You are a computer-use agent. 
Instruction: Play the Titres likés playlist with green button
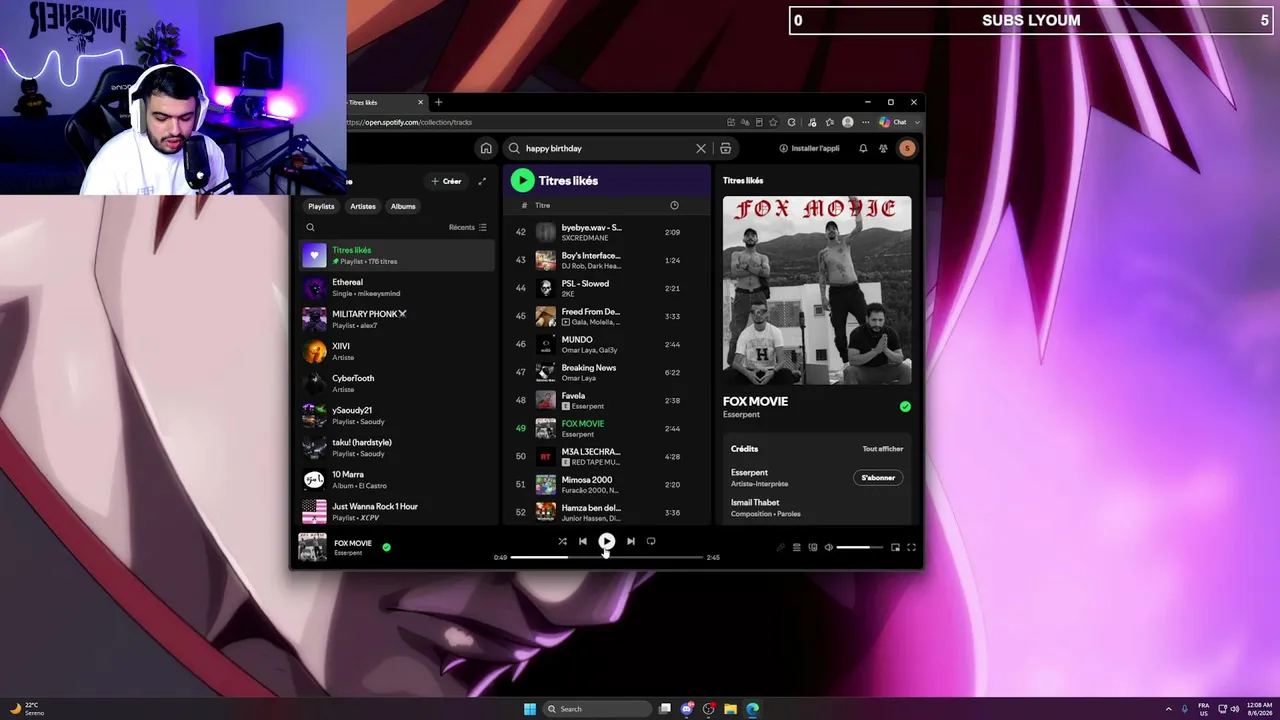pos(522,180)
